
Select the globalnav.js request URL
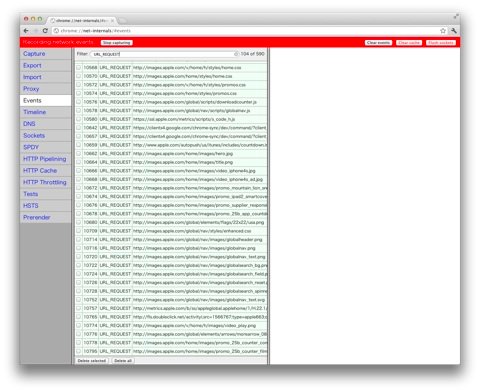pyautogui.click(x=191, y=110)
